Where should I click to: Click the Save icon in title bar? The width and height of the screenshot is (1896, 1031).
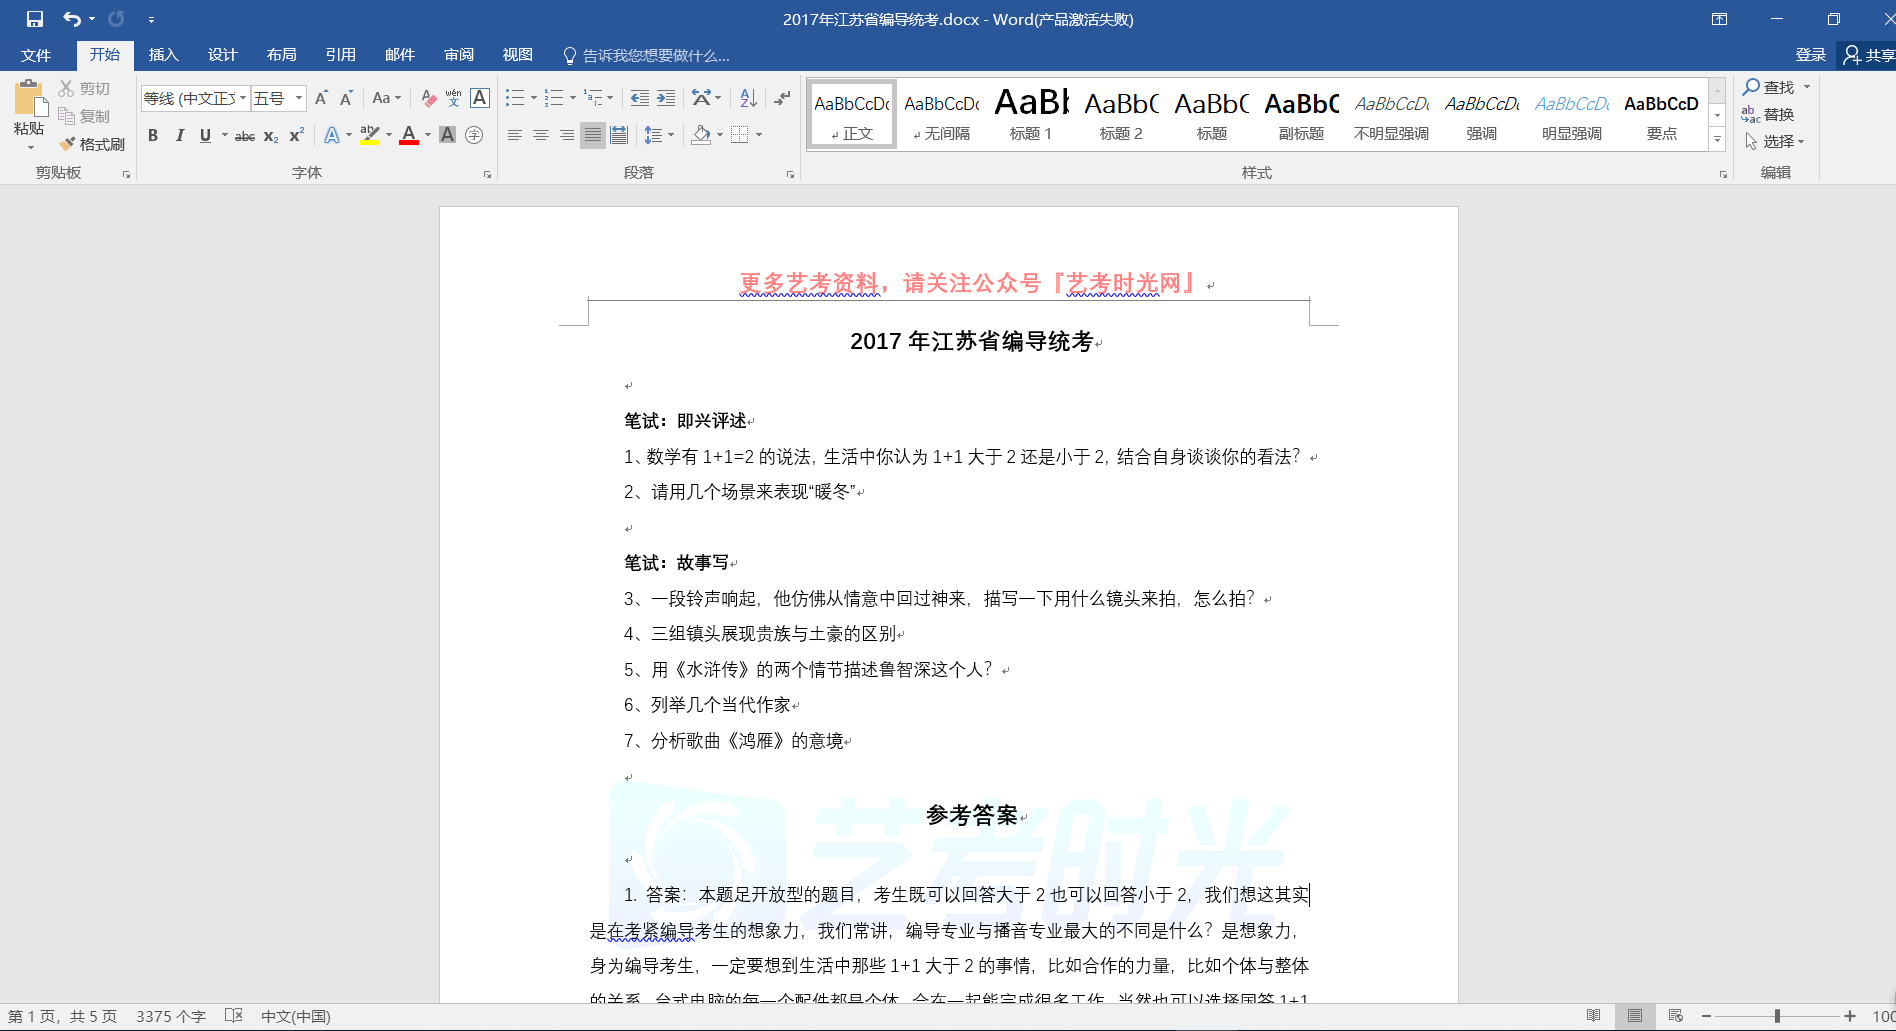click(x=34, y=19)
